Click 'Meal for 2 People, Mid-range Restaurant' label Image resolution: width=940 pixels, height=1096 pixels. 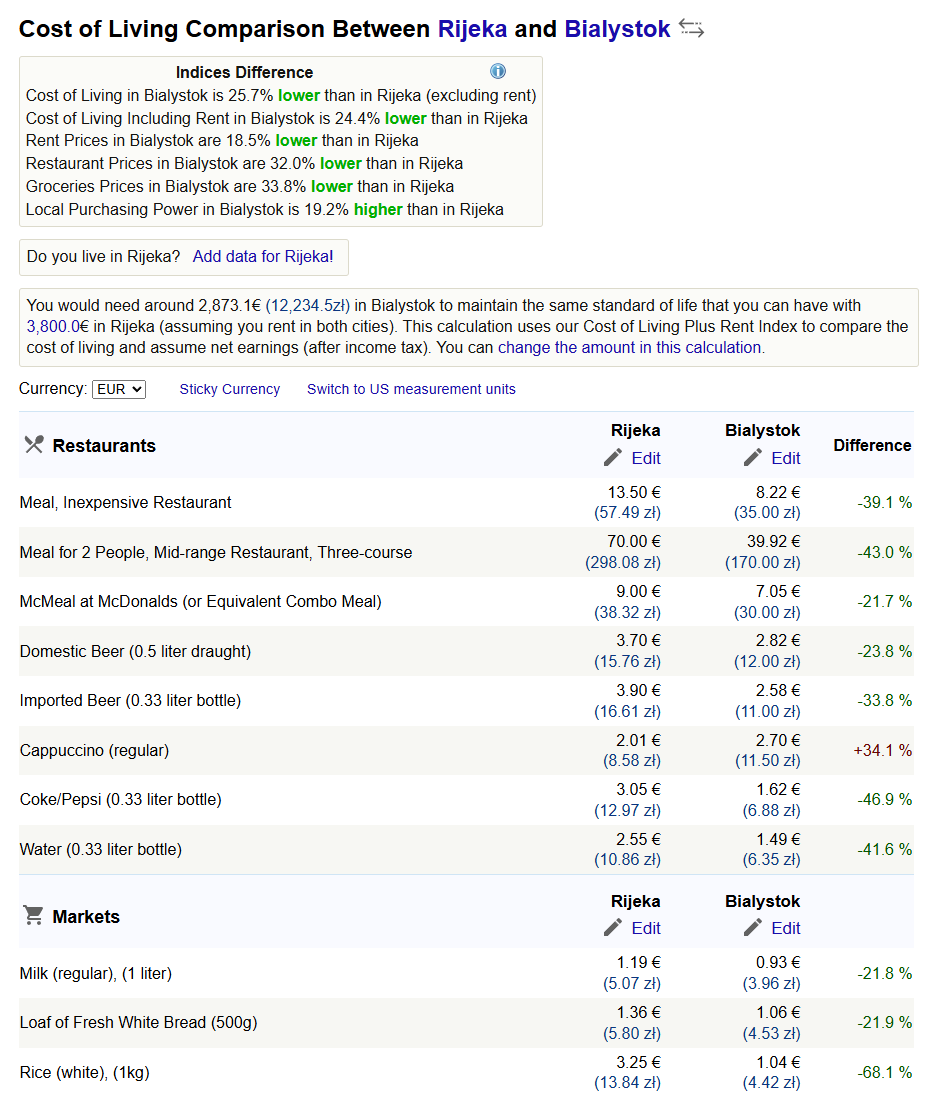(x=216, y=552)
